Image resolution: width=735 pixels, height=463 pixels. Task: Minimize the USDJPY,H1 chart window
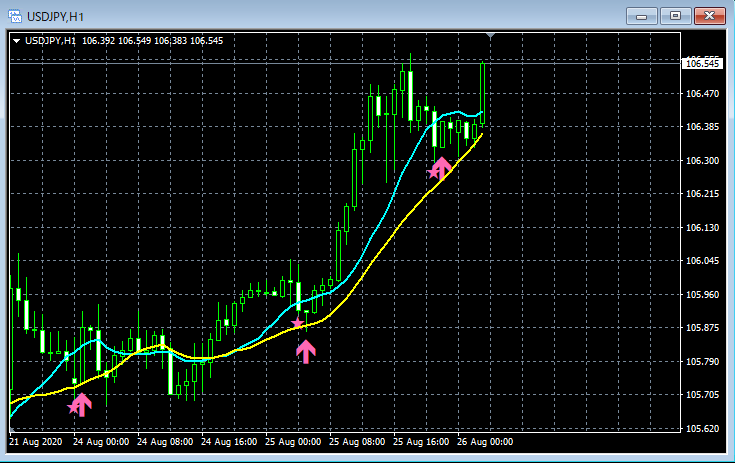(x=642, y=16)
